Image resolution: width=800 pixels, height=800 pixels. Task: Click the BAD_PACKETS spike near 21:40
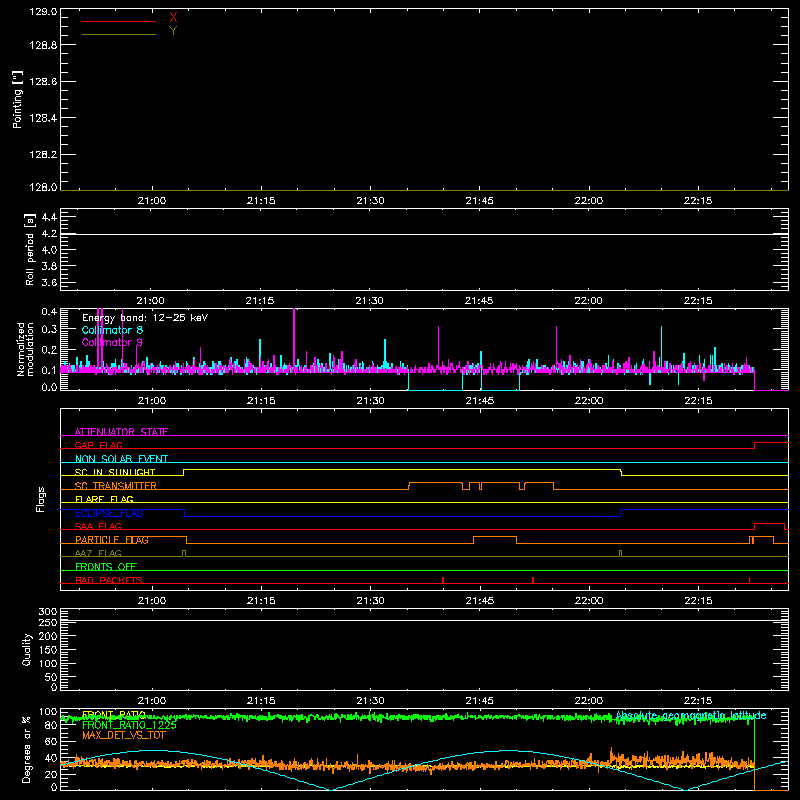point(443,580)
